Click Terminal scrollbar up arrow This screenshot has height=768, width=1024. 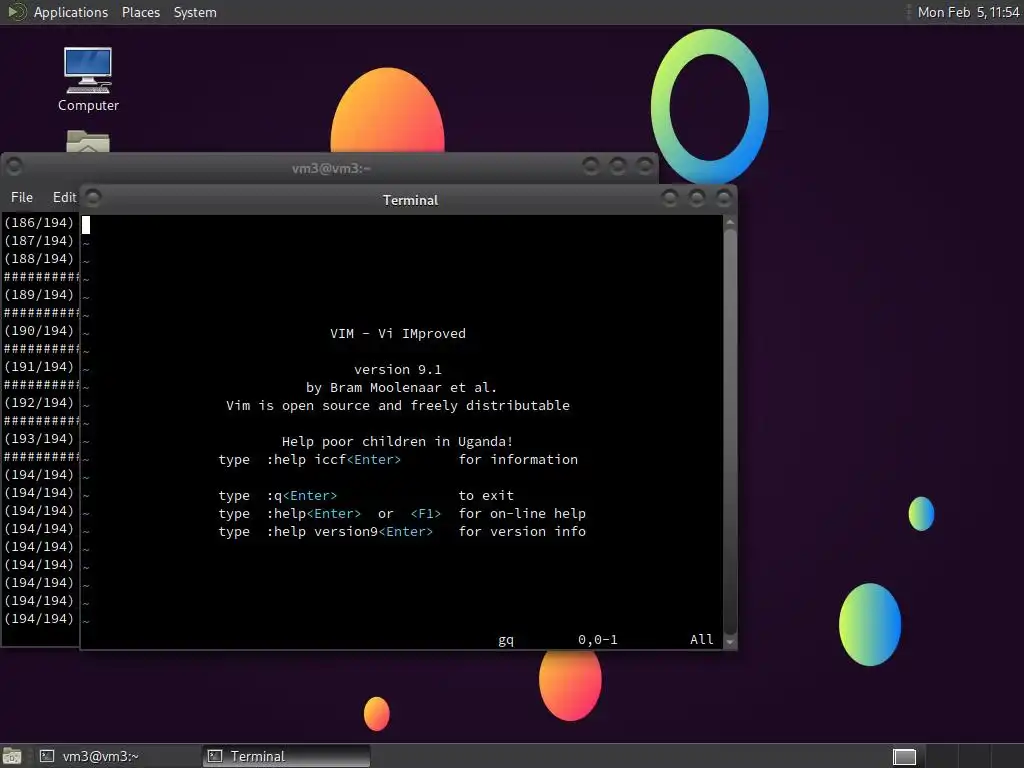pos(730,222)
